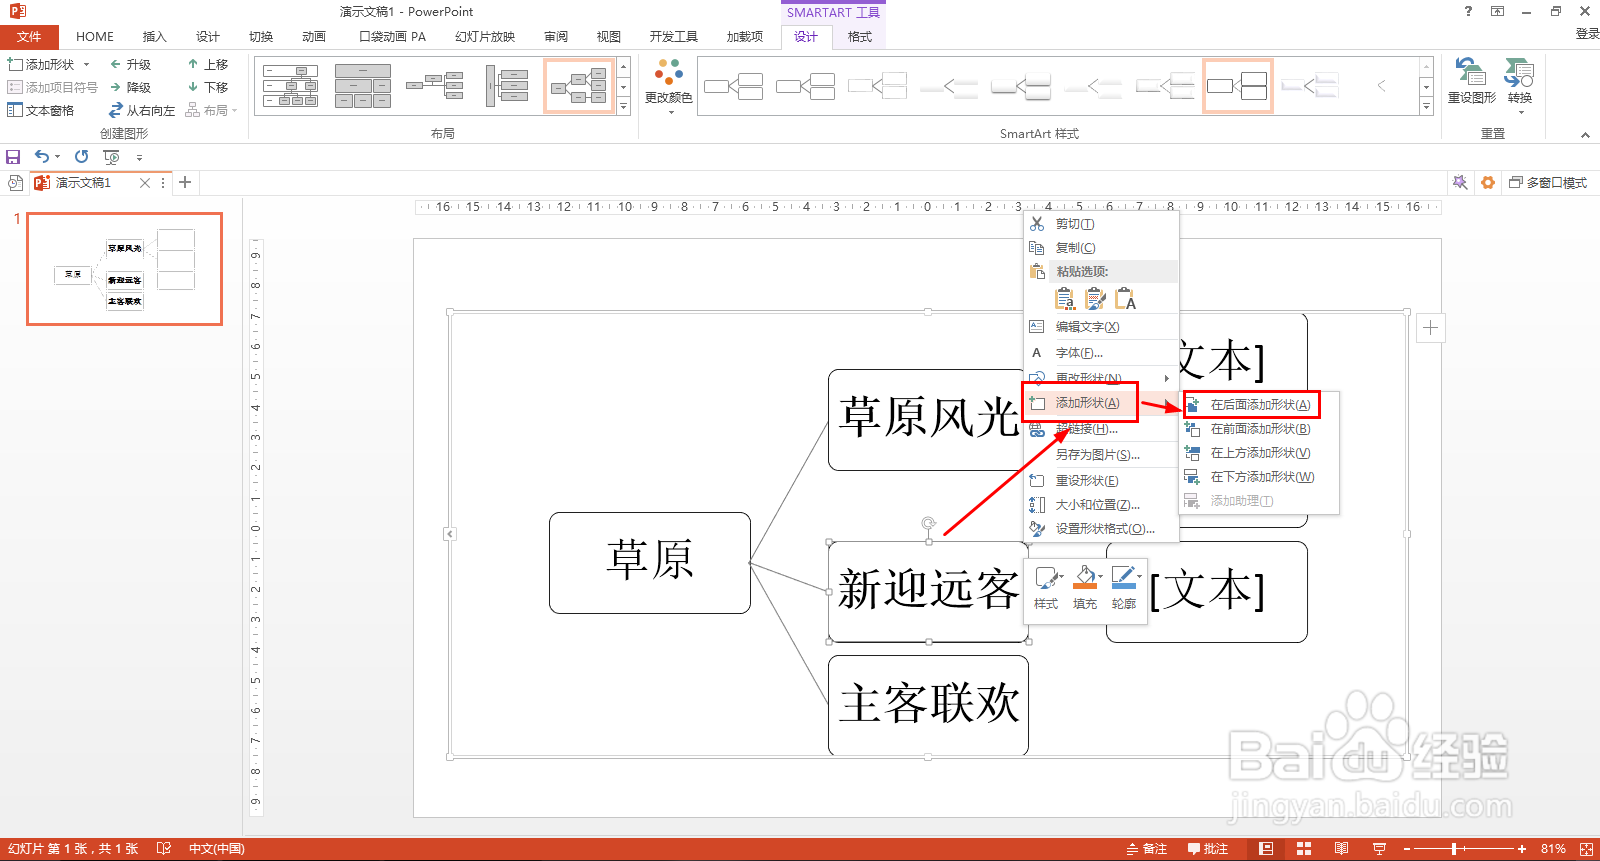
Task: Switch to the HOME ribbon tab
Action: click(95, 37)
